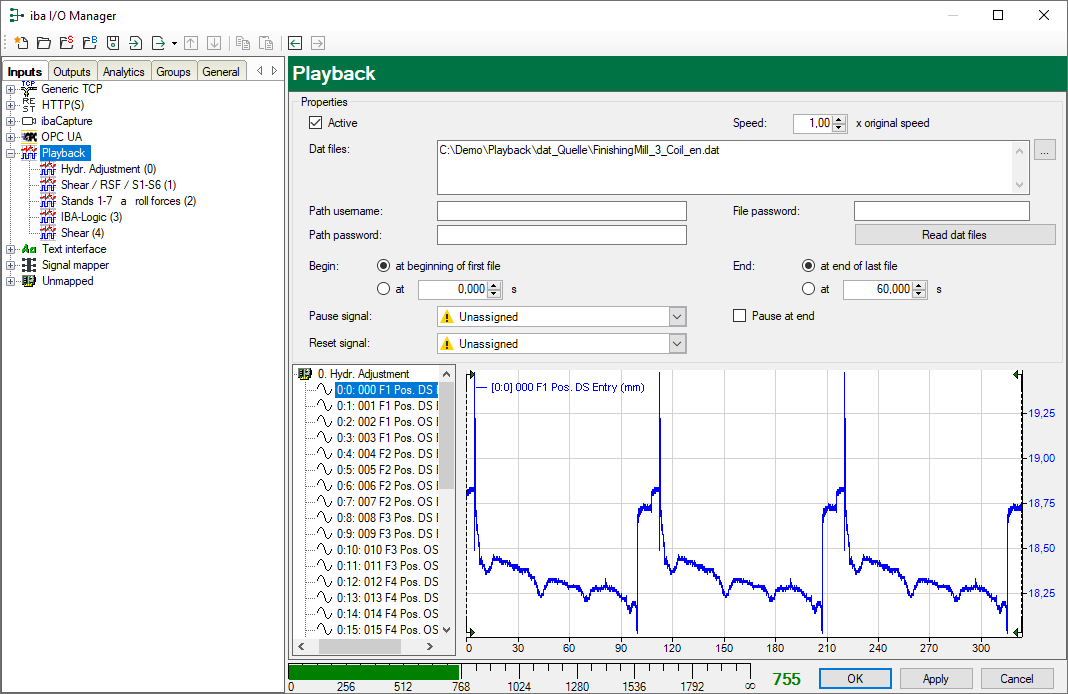Uncheck the Active checkbox
The width and height of the screenshot is (1068, 694).
[x=316, y=123]
